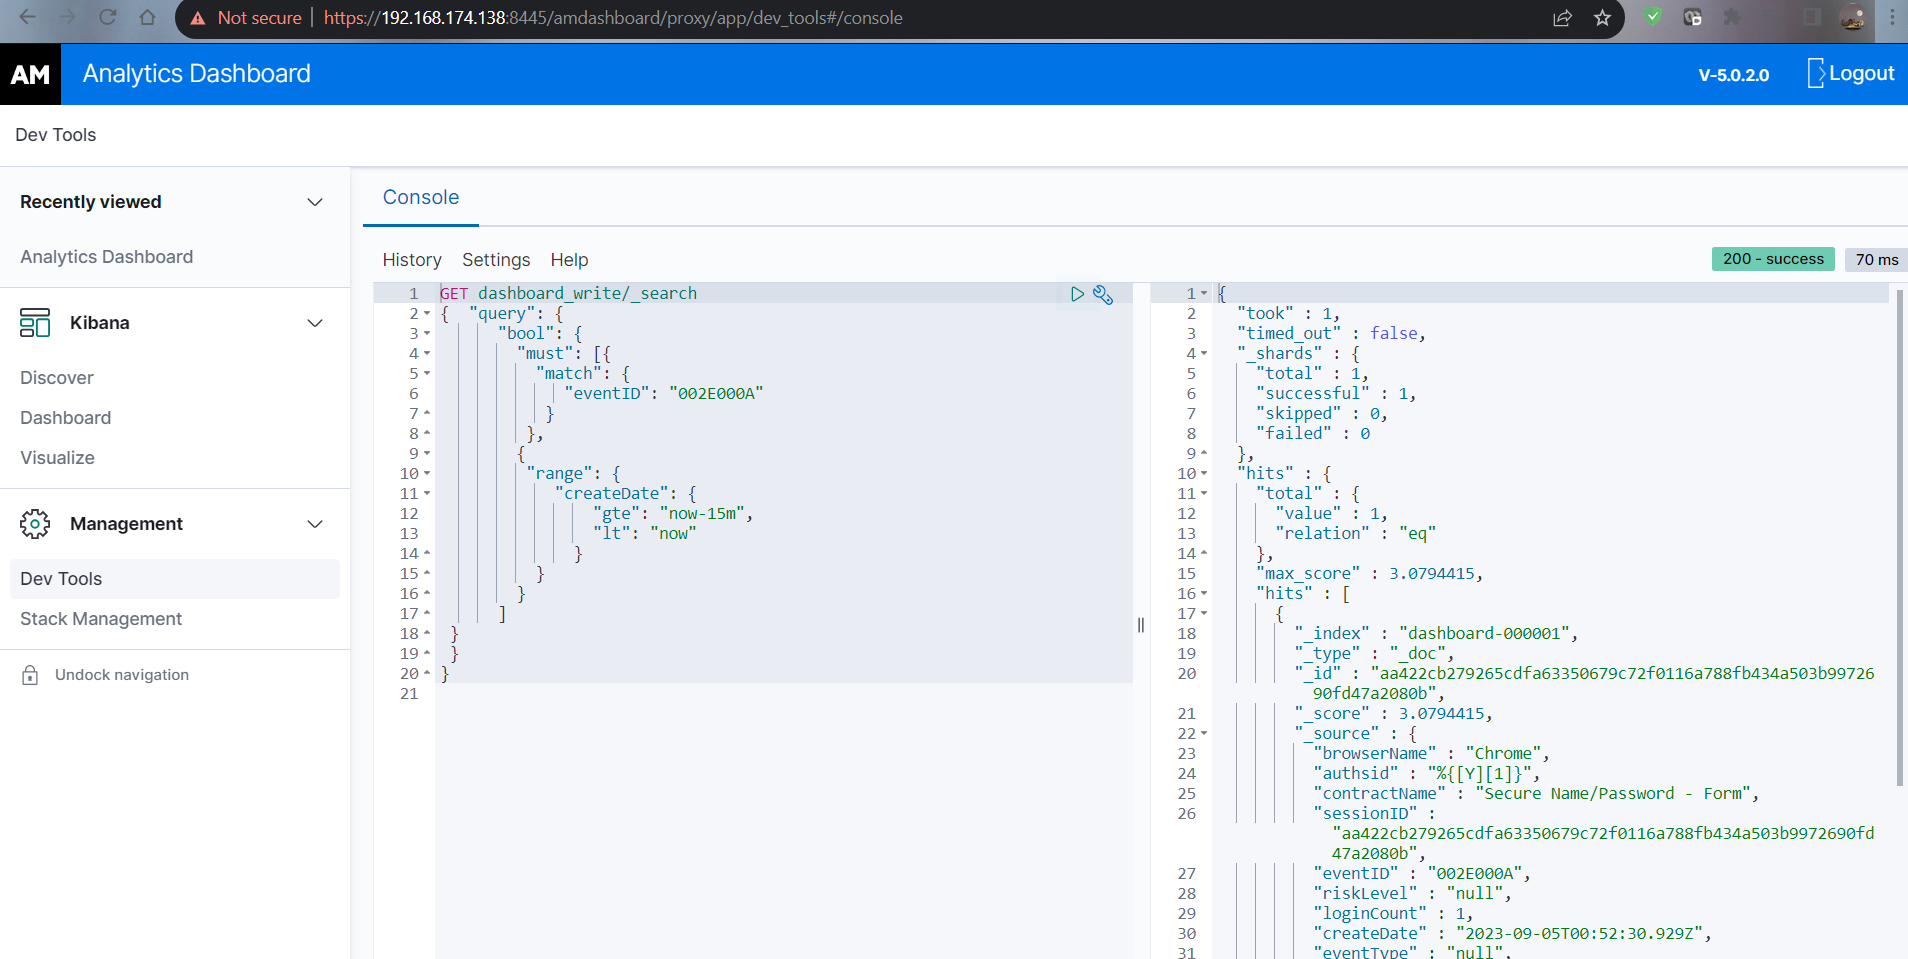Click the AM logo icon
Viewport: 1908px width, 959px height.
[30, 74]
